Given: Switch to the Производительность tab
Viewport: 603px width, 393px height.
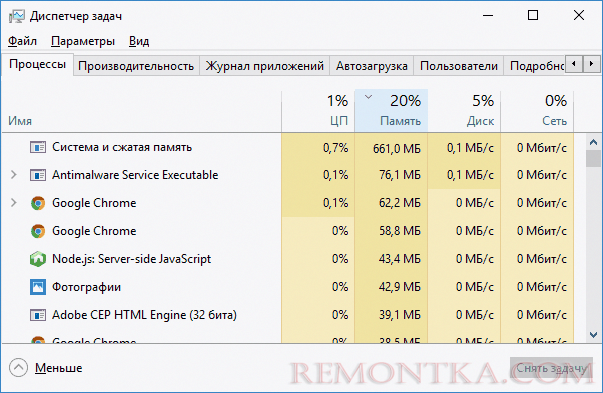Looking at the screenshot, I should tap(136, 66).
